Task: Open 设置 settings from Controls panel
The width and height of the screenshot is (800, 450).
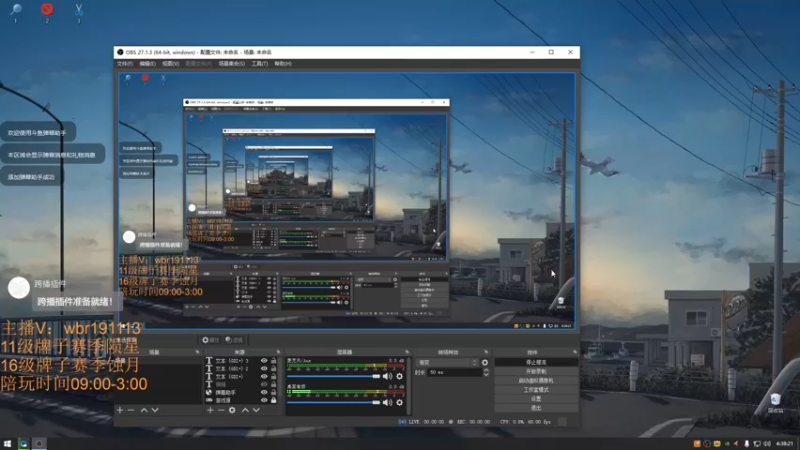Action: coord(536,399)
